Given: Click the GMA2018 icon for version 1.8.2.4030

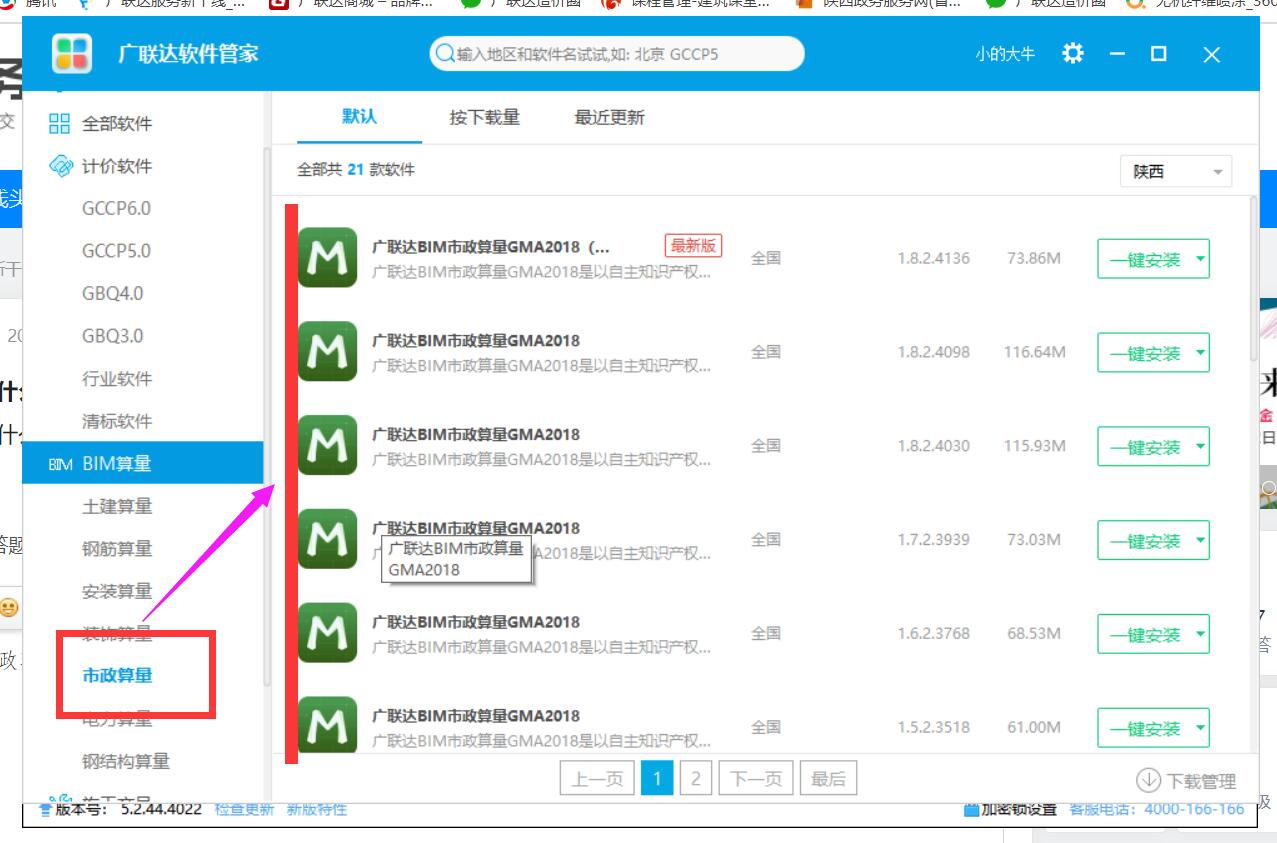Looking at the screenshot, I should pyautogui.click(x=328, y=445).
